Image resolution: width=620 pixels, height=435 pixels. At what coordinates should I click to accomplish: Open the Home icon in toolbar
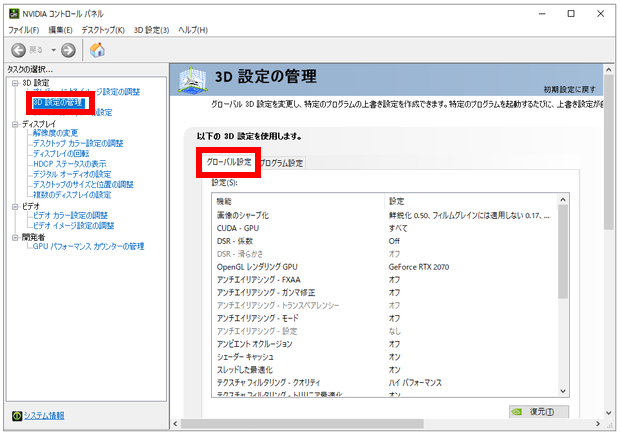tap(97, 50)
